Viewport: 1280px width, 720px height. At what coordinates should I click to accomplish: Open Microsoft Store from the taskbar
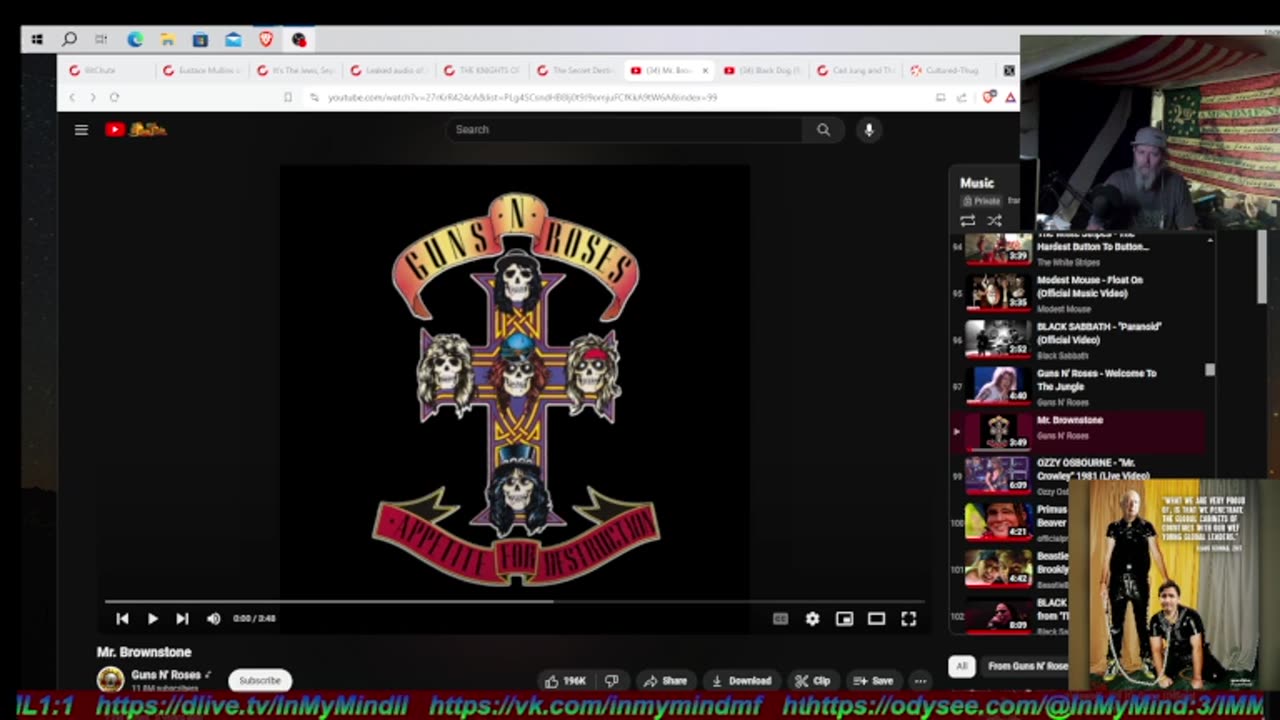click(x=200, y=40)
